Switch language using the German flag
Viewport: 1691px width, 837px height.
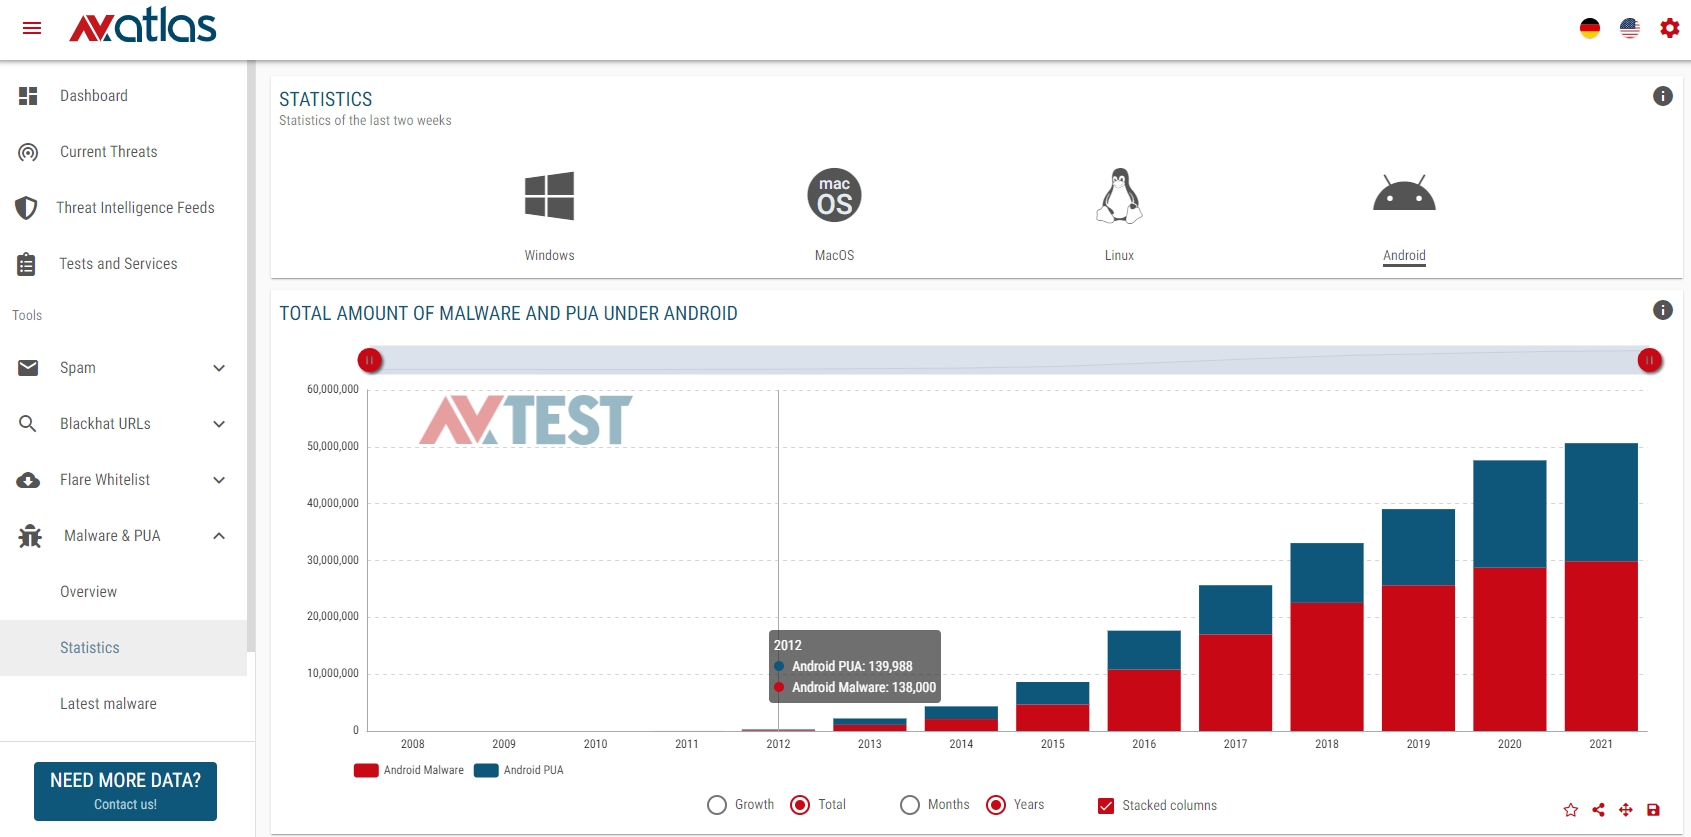click(x=1589, y=28)
